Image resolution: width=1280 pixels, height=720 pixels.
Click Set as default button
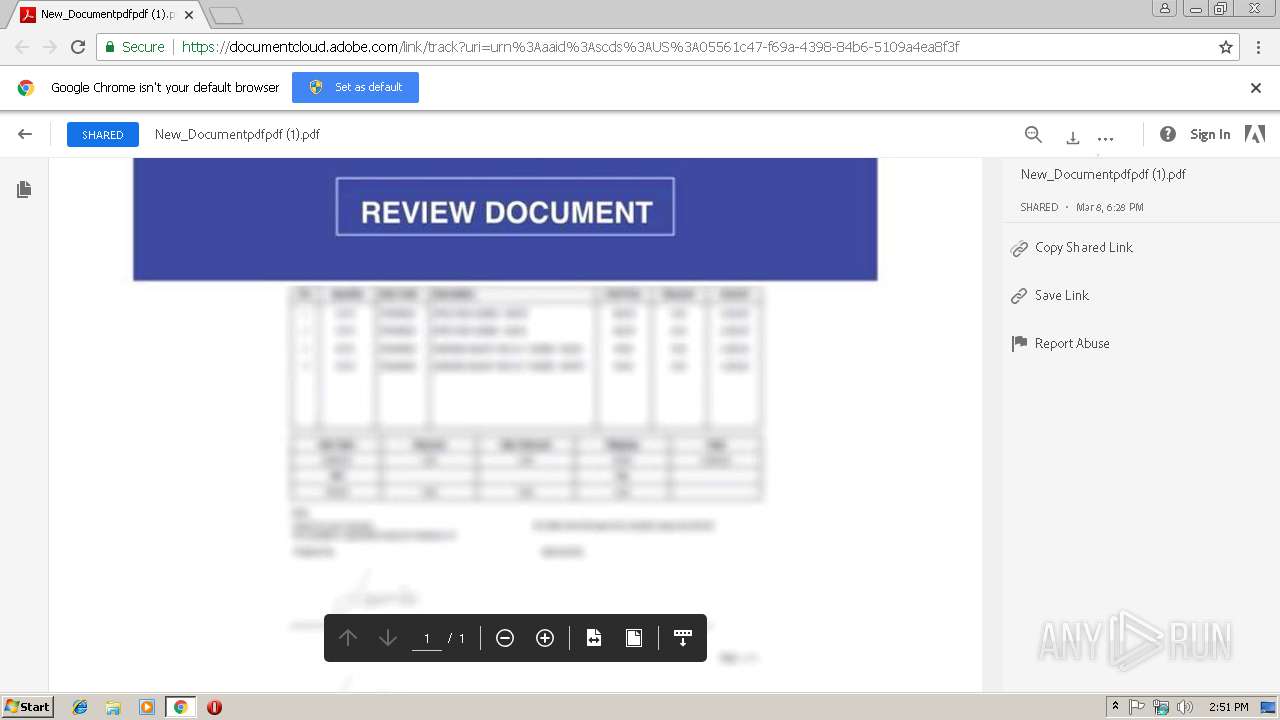tap(355, 87)
